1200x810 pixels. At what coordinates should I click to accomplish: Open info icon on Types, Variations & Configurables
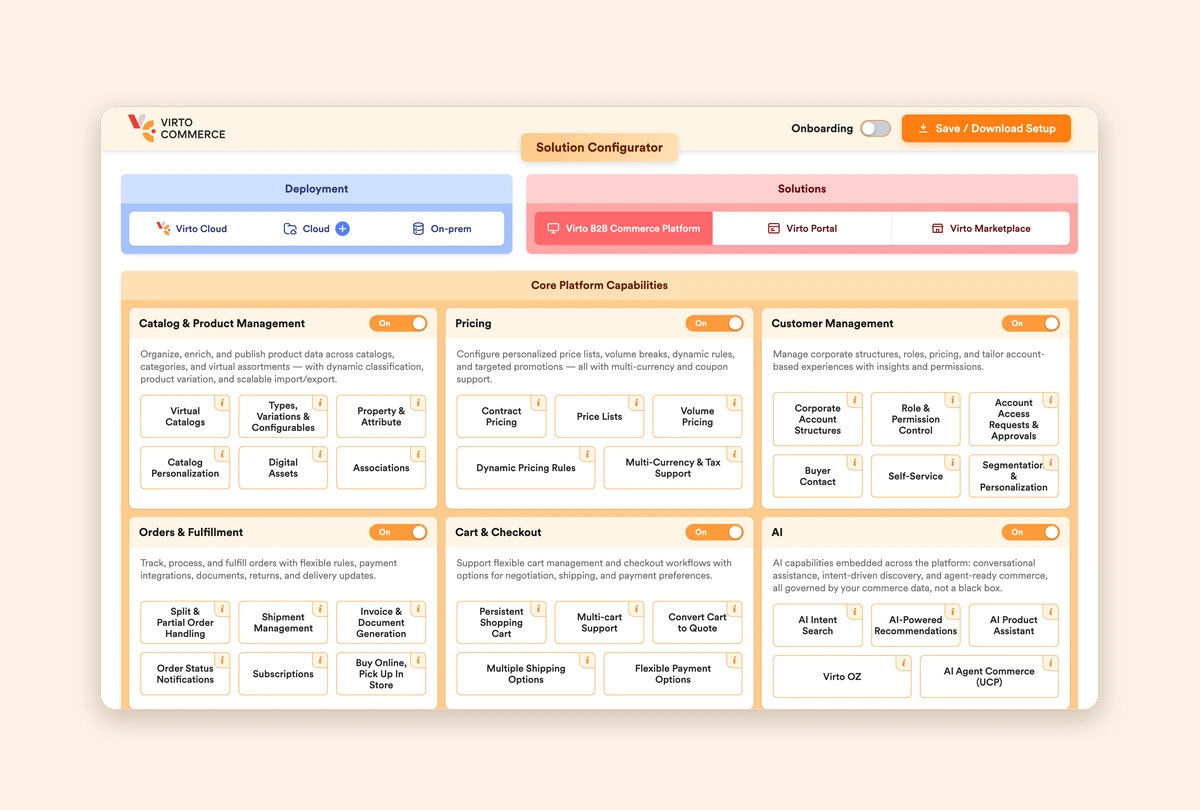(320, 402)
